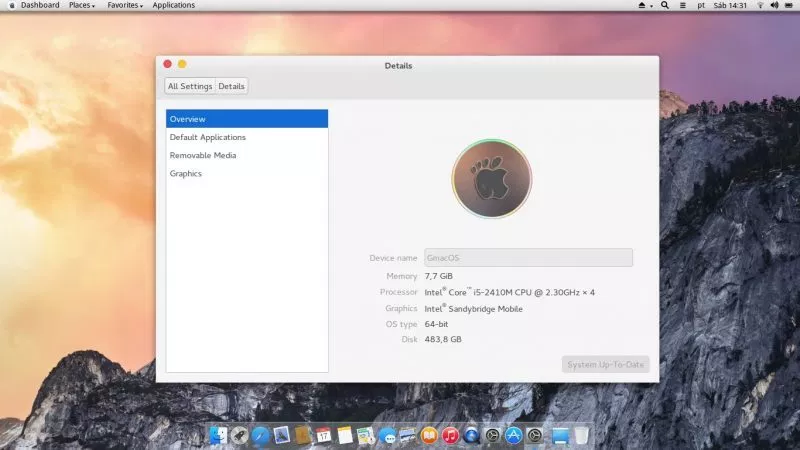This screenshot has width=800, height=450.
Task: Open the yellow Notes icon in dock
Action: [x=345, y=435]
